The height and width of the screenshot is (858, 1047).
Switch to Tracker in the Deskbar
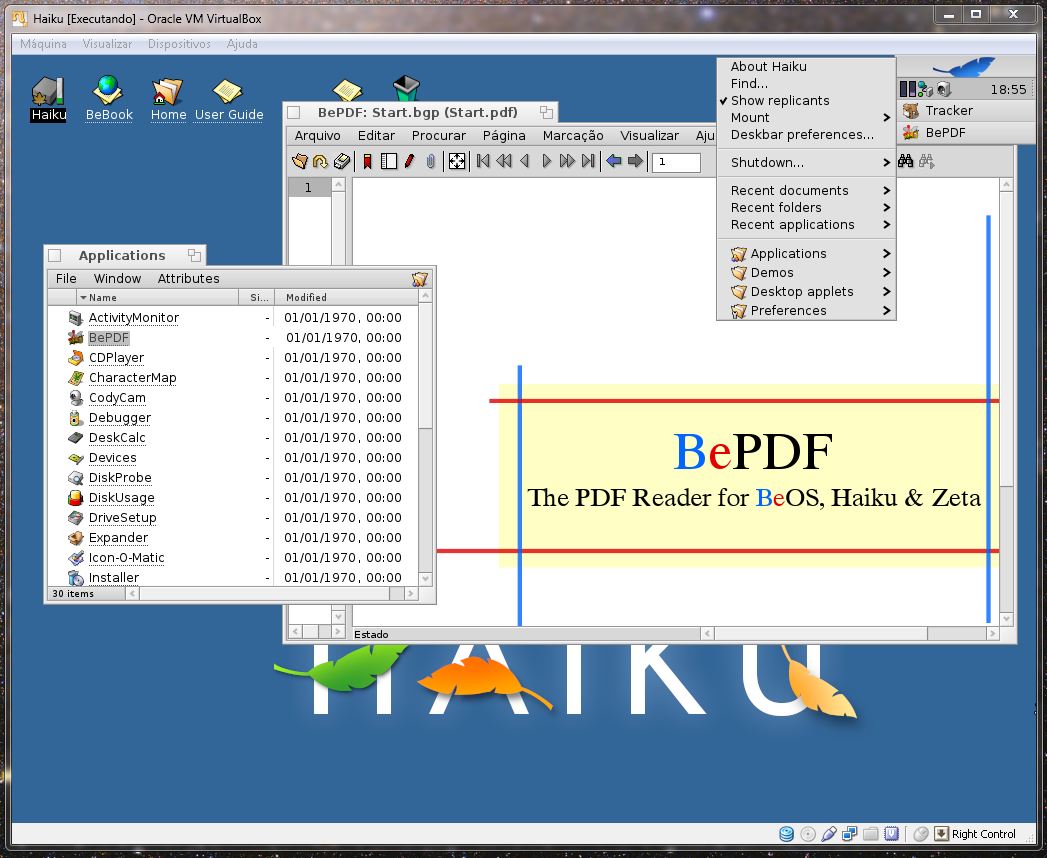[966, 111]
